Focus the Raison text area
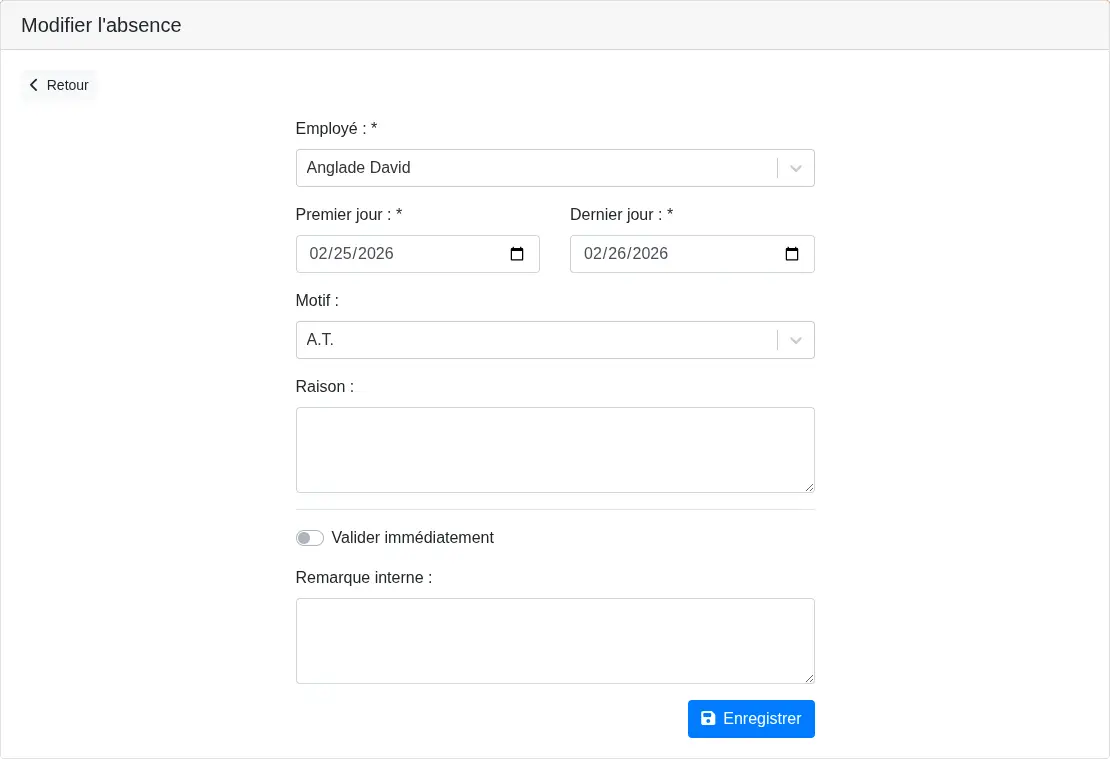This screenshot has width=1110, height=759. 555,450
